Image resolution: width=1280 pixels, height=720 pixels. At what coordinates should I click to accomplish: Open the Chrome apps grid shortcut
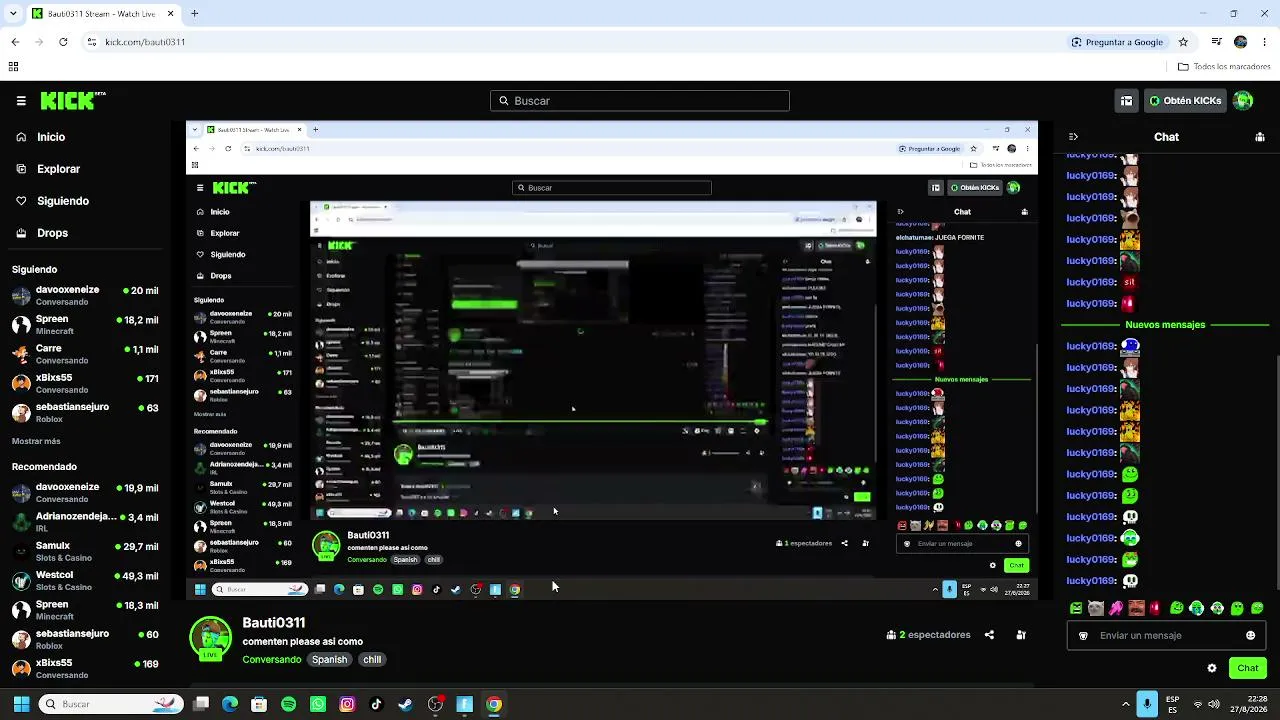pos(13,67)
